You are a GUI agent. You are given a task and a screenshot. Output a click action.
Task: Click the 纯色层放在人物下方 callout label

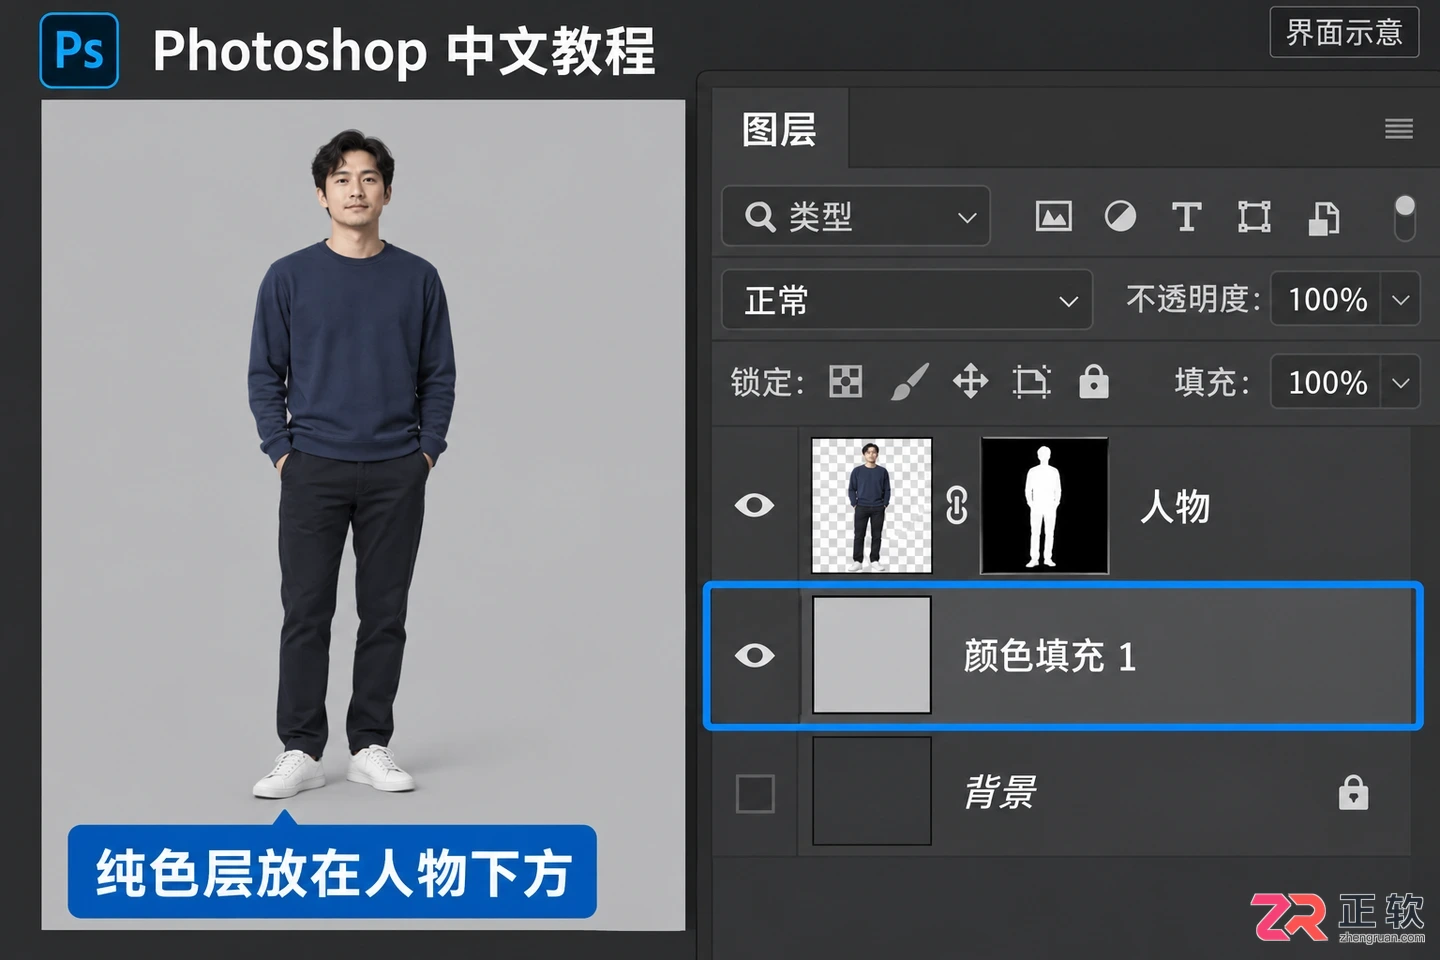click(332, 872)
